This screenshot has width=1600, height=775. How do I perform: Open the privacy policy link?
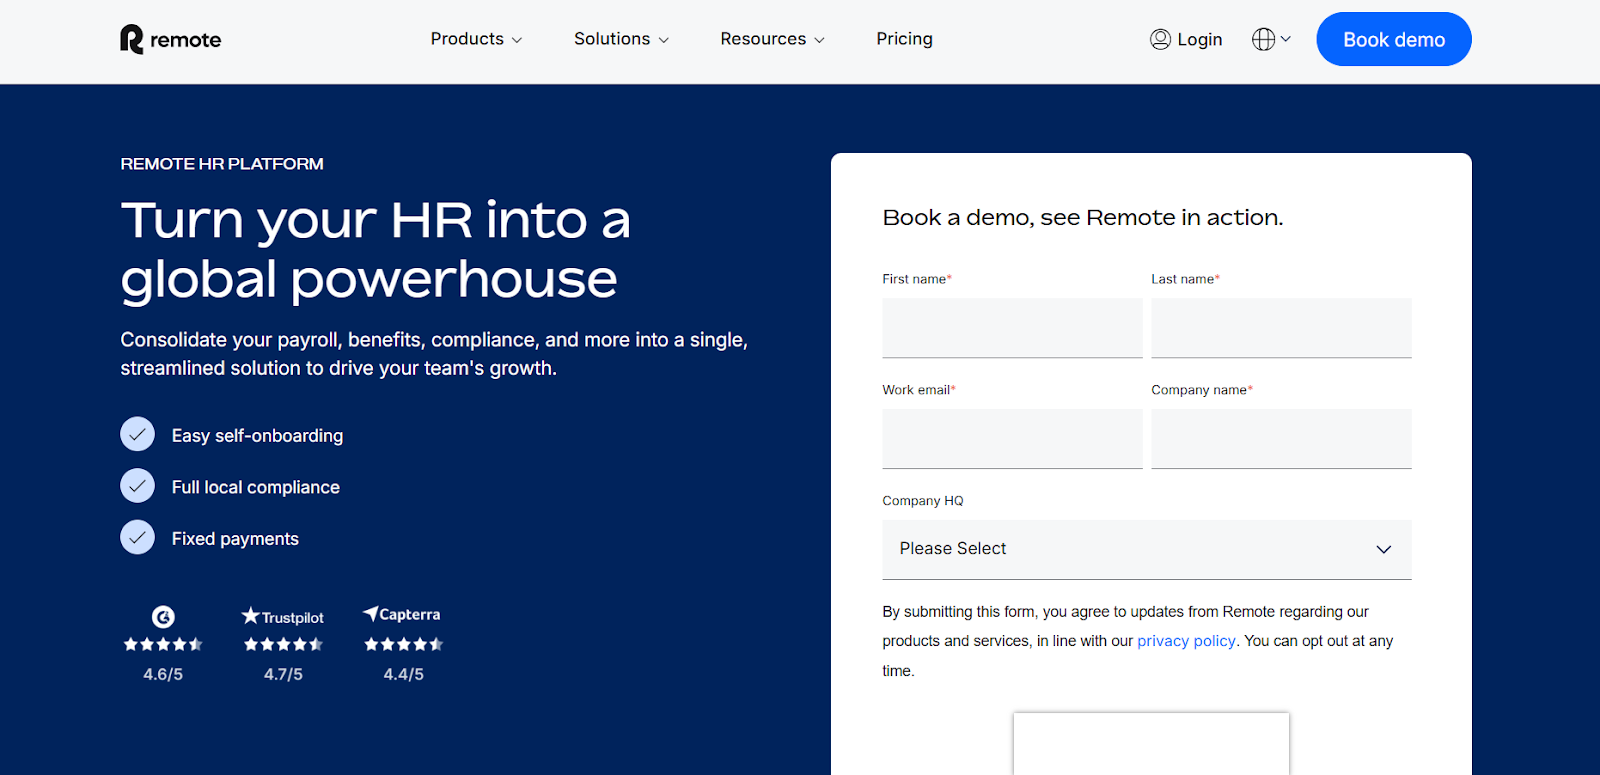pos(1186,641)
